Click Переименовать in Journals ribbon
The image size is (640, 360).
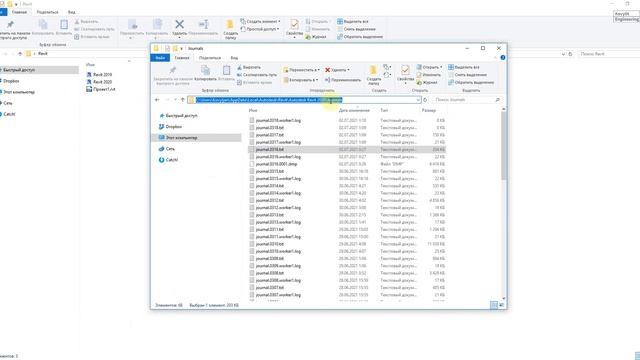pos(343,80)
